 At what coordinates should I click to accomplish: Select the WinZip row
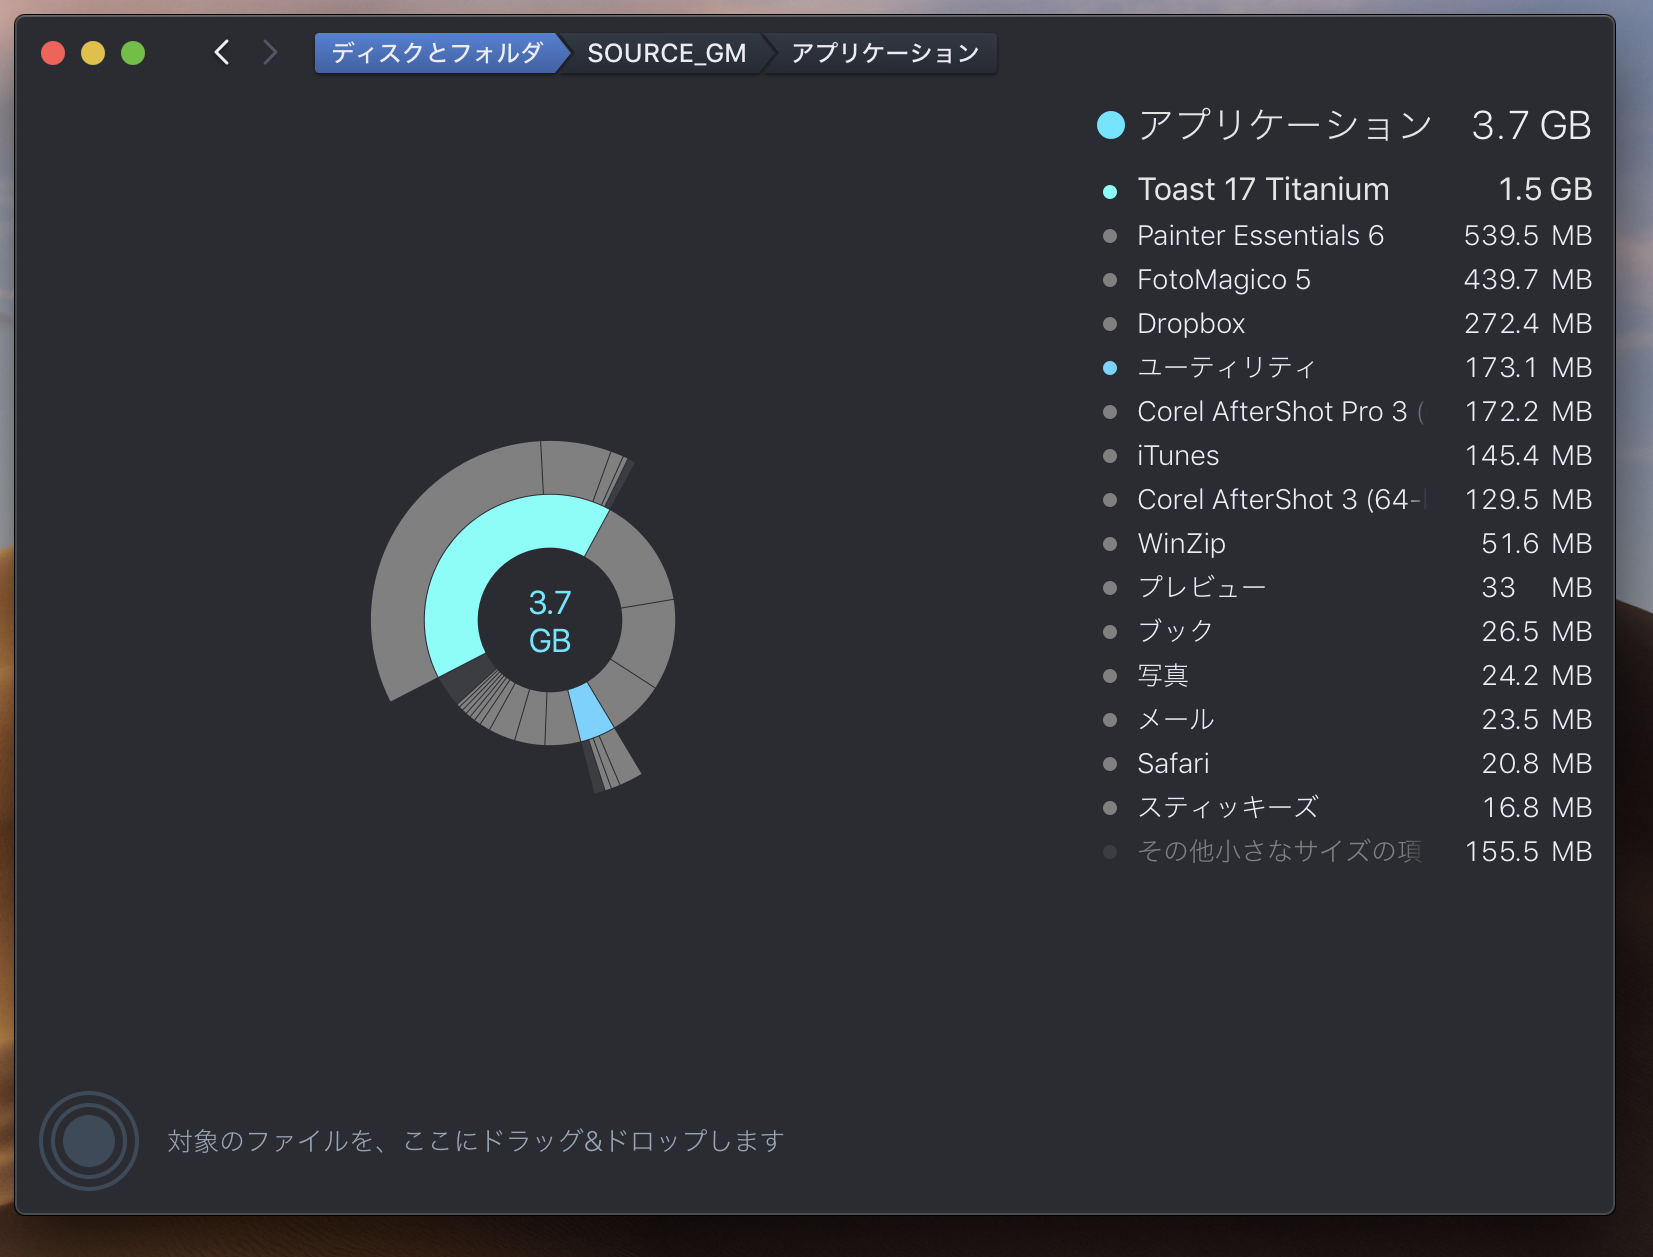click(1346, 544)
